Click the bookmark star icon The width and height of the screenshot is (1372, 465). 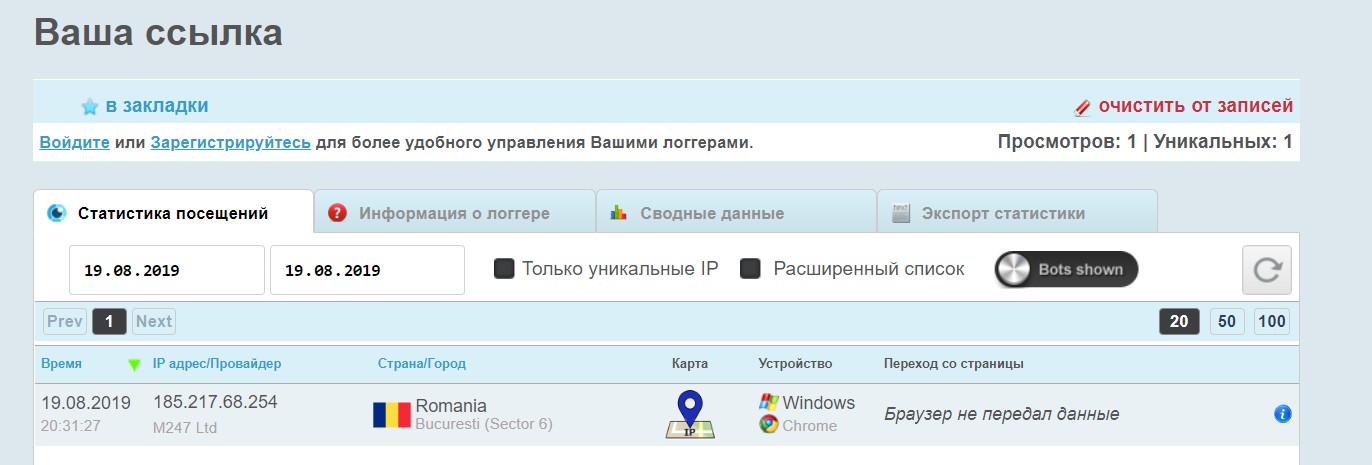coord(90,106)
